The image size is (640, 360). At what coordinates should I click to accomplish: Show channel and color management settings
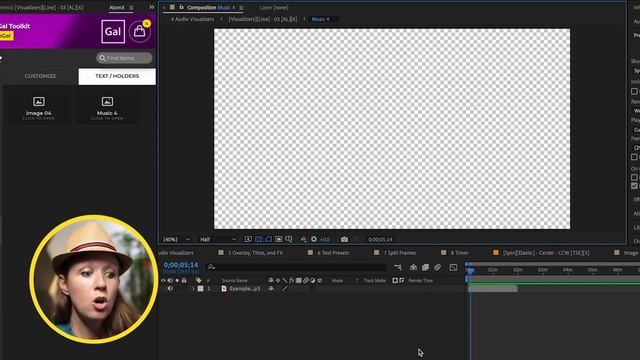coord(304,239)
